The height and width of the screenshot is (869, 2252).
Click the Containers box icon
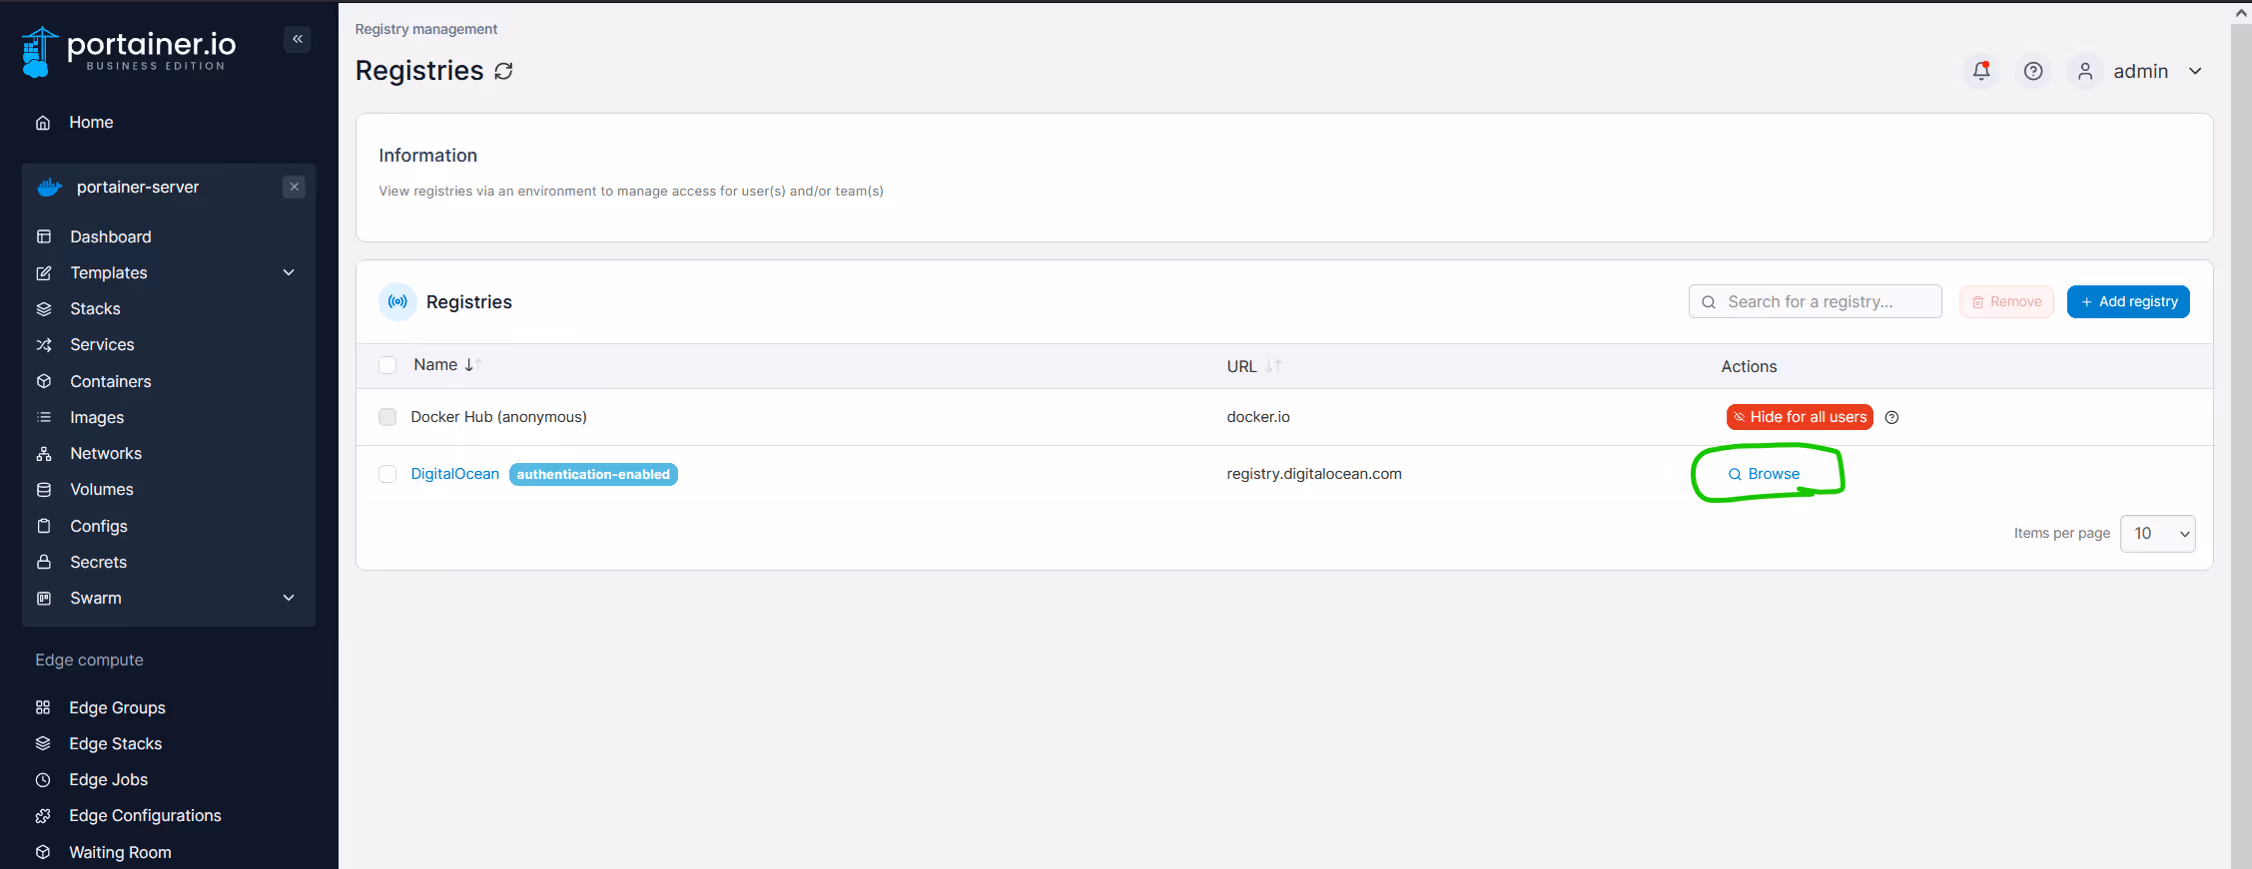coord(44,381)
